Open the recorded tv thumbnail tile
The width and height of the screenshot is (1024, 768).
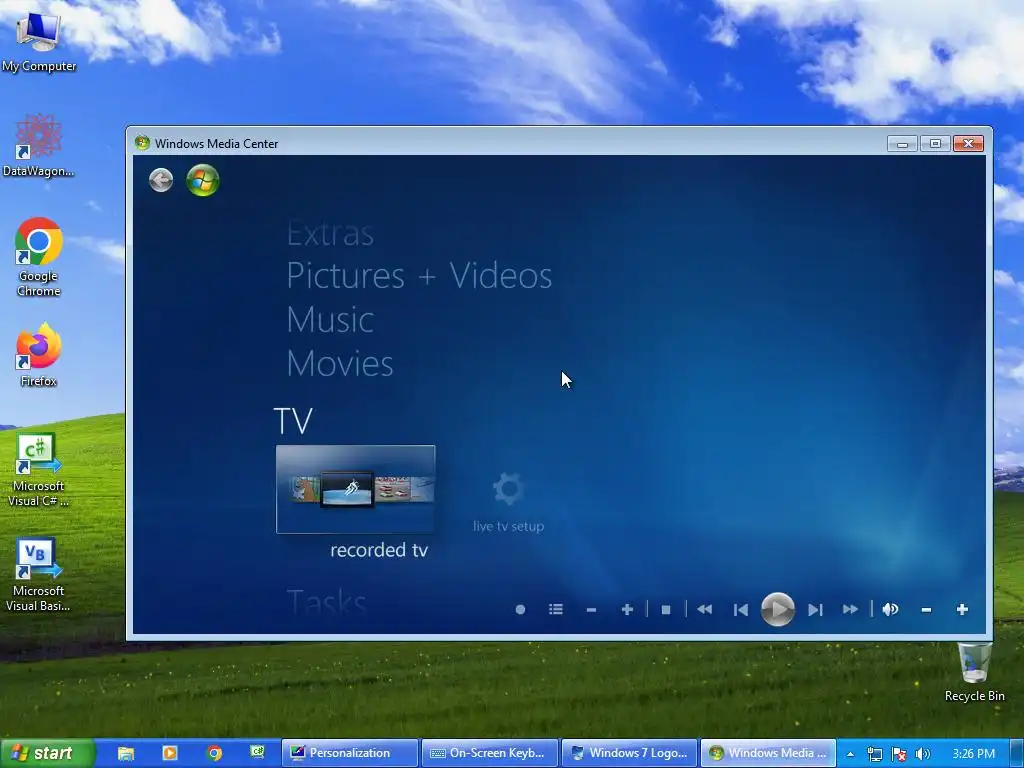click(x=355, y=489)
